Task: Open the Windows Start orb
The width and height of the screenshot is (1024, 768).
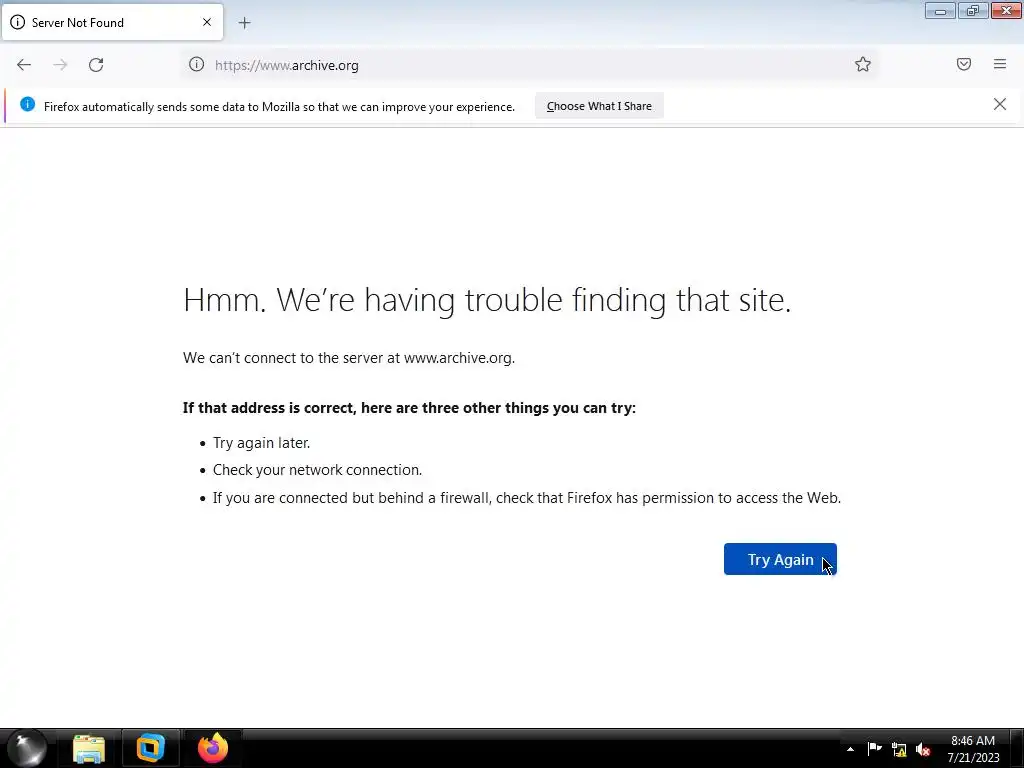Action: click(27, 748)
